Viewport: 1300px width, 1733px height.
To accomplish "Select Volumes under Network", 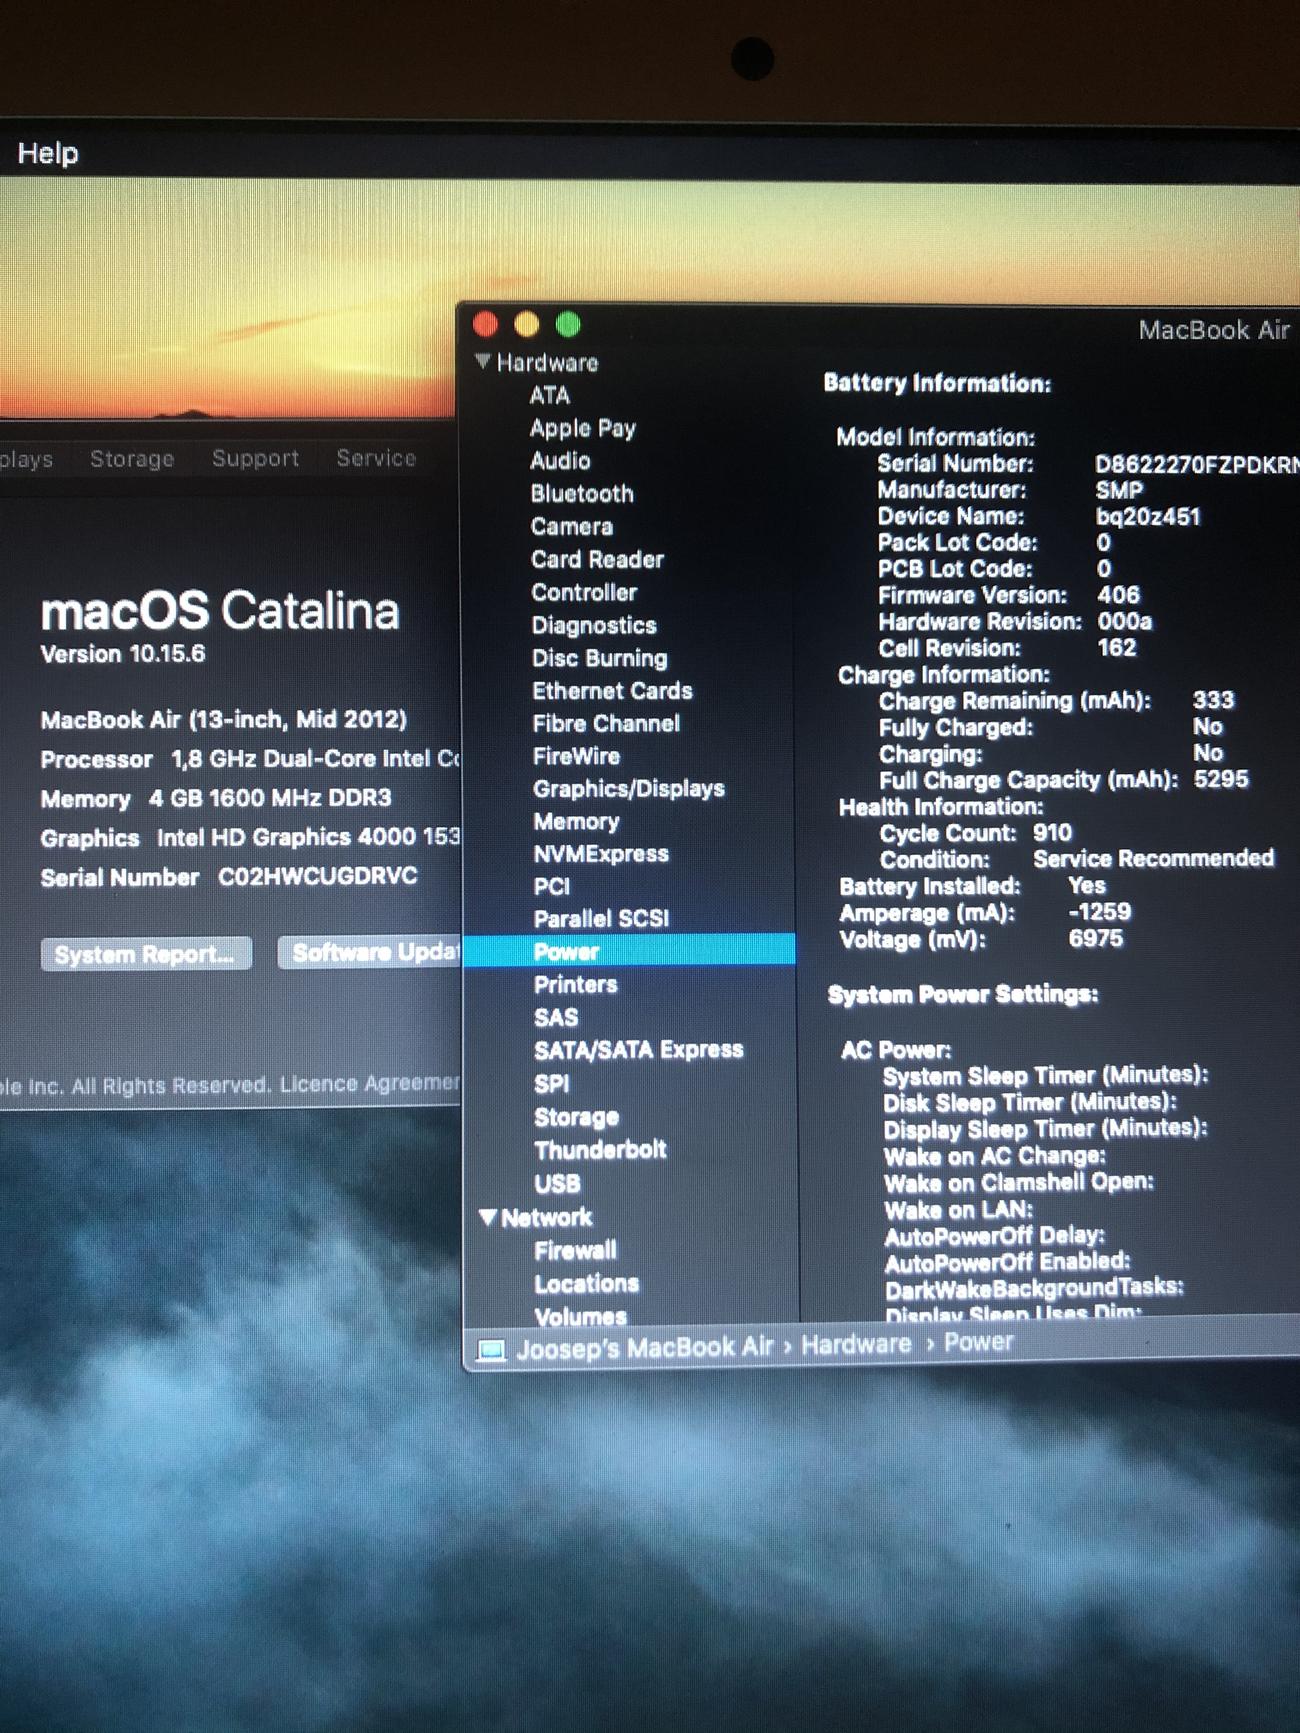I will tap(581, 1316).
